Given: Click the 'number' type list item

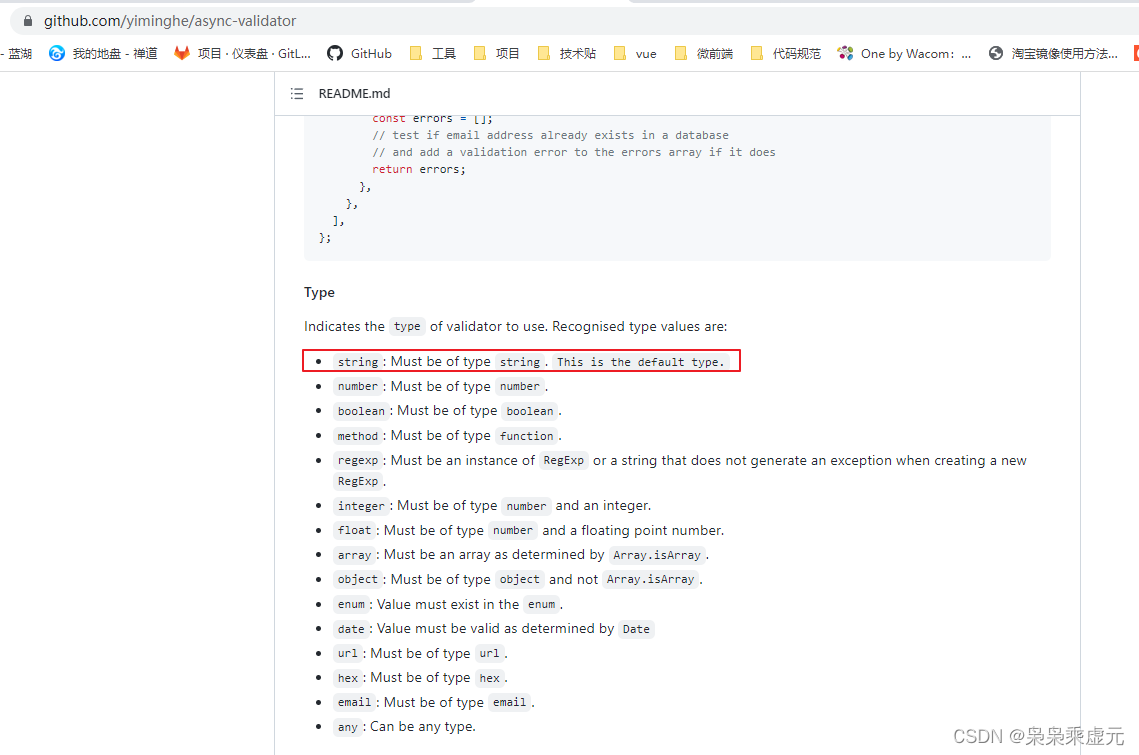Looking at the screenshot, I should (x=442, y=386).
